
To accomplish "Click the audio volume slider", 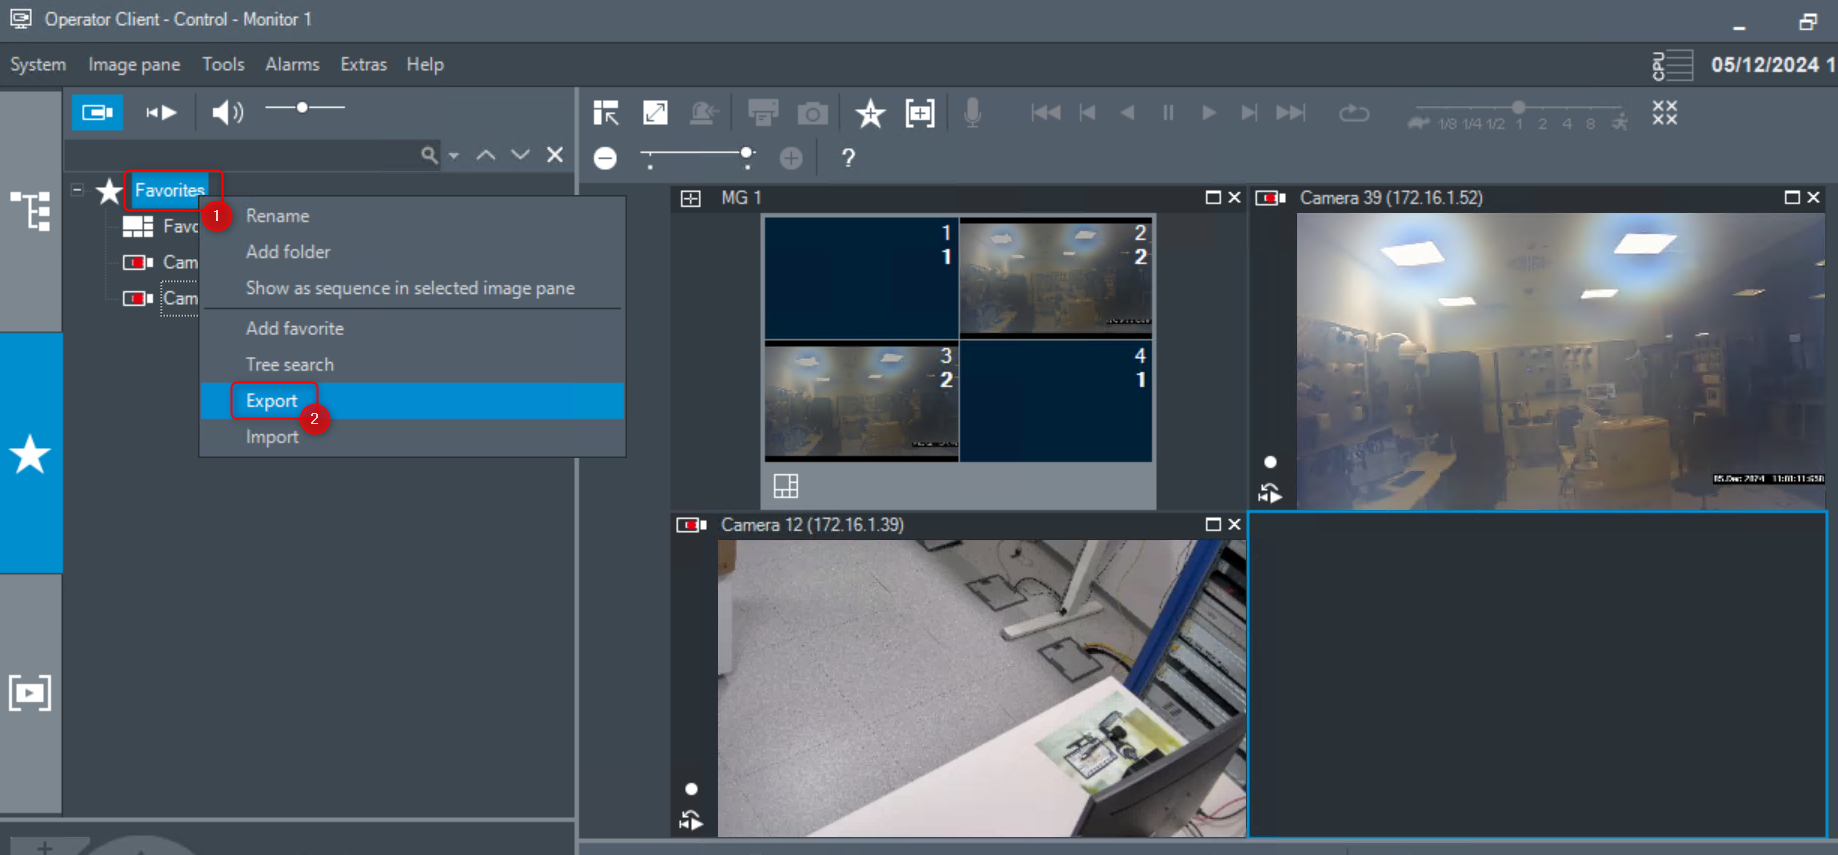I will click(x=304, y=108).
